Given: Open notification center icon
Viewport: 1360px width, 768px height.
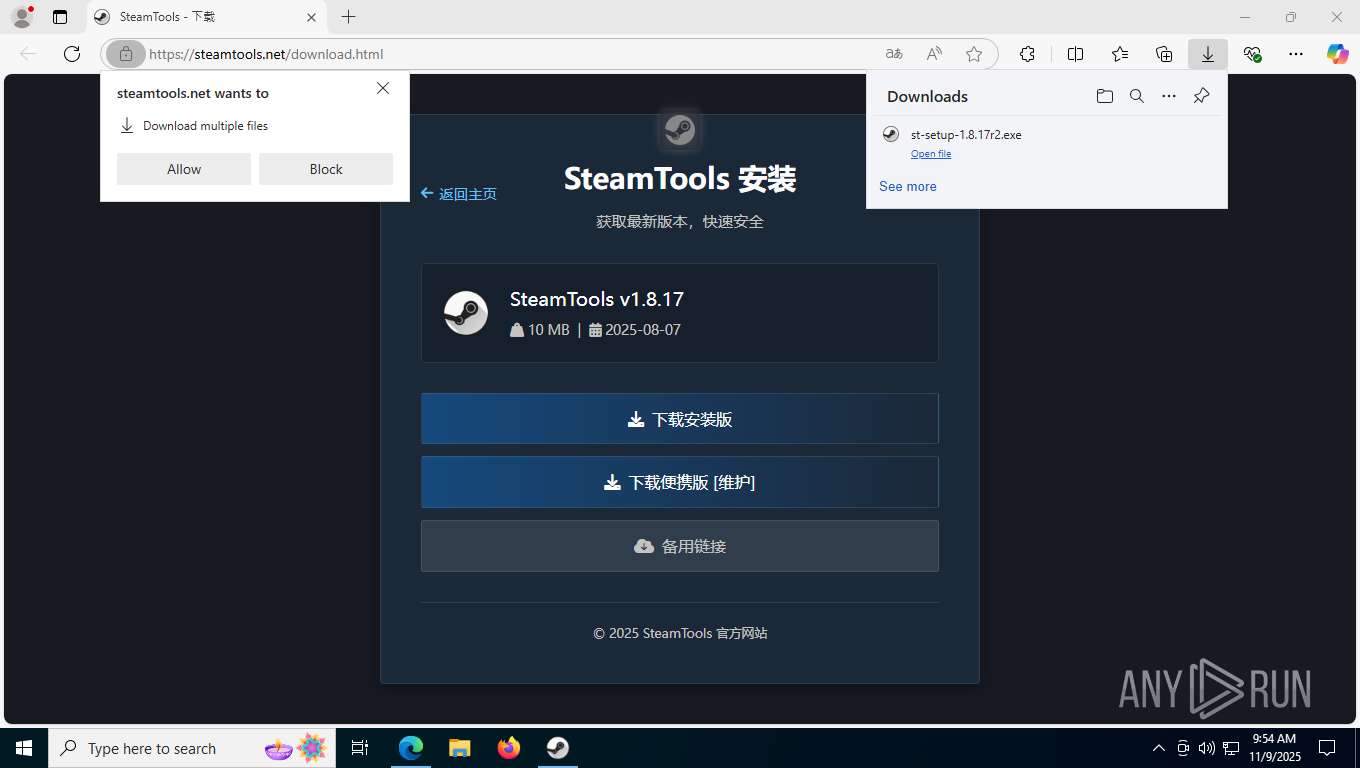Looking at the screenshot, I should click(x=1327, y=748).
